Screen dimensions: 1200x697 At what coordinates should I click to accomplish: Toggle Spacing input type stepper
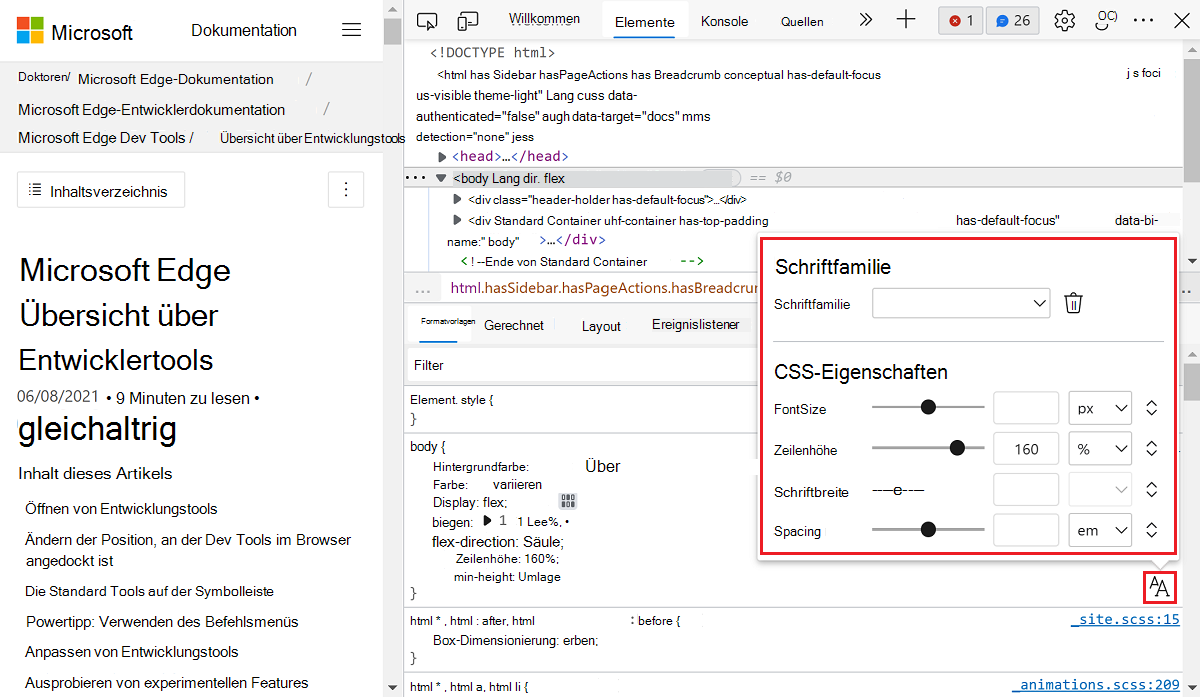click(x=1152, y=530)
